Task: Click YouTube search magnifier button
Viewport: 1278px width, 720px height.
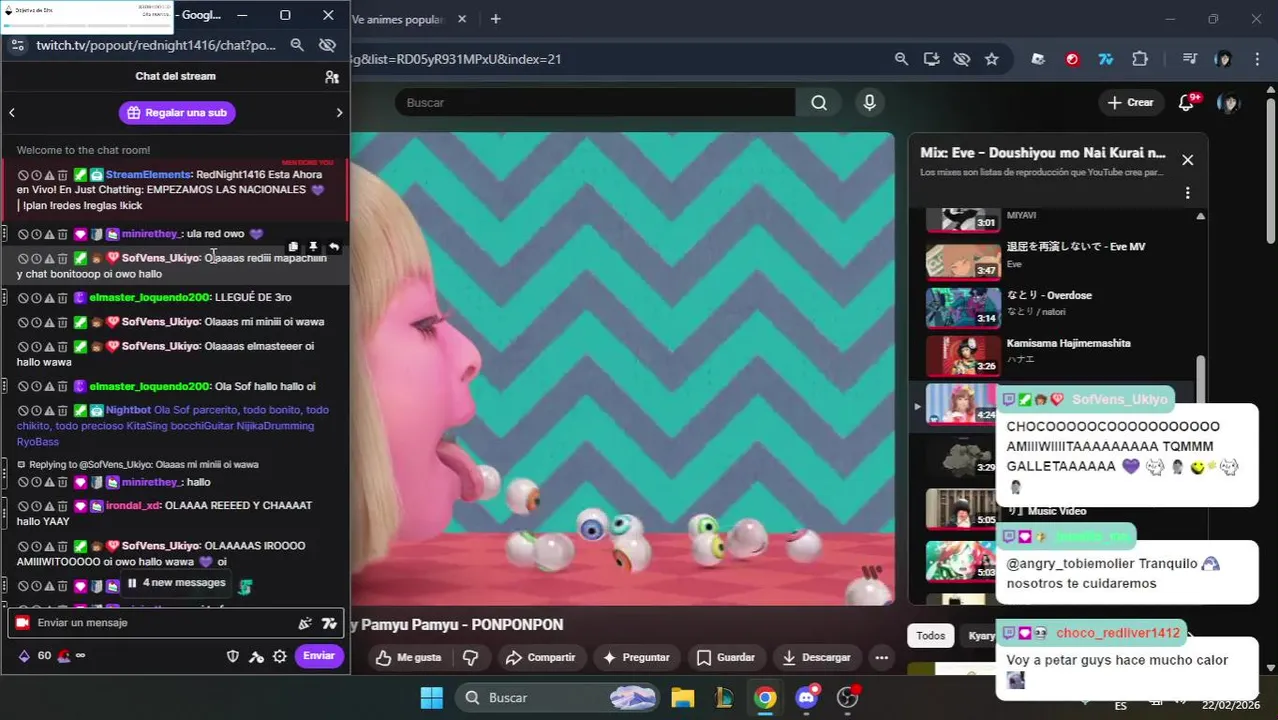Action: (x=819, y=103)
